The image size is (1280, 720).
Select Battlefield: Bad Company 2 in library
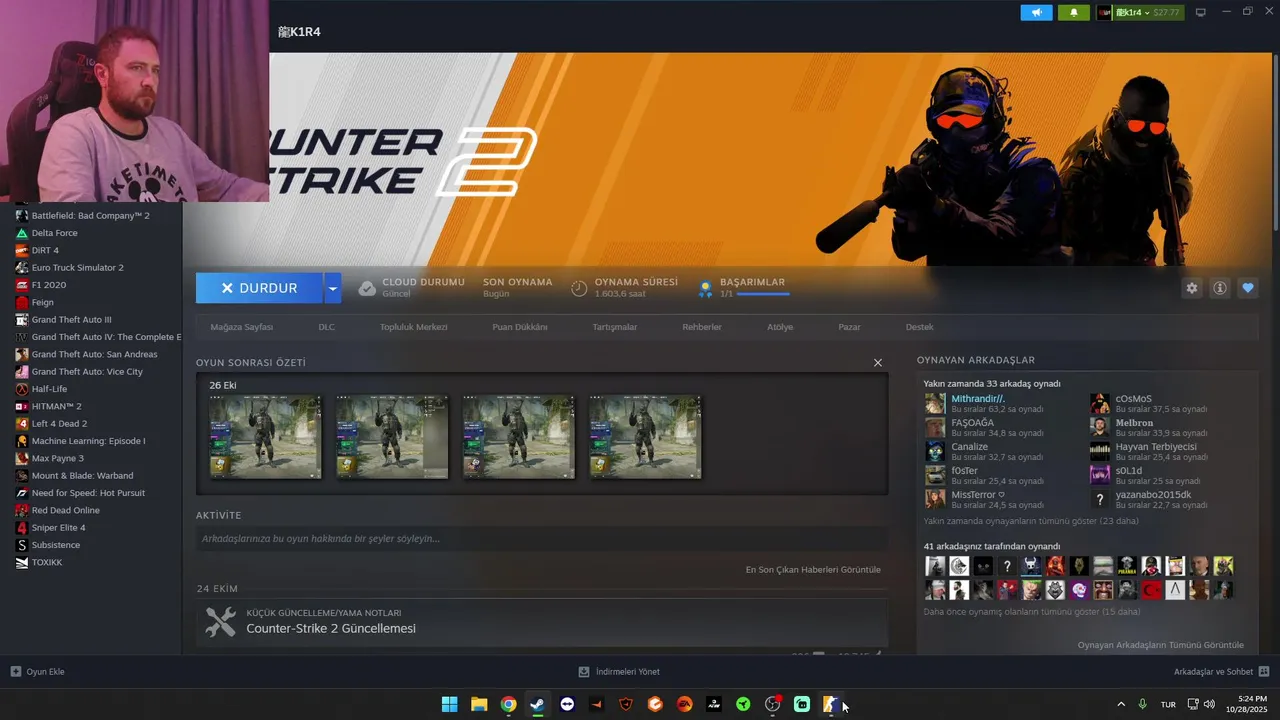[90, 216]
